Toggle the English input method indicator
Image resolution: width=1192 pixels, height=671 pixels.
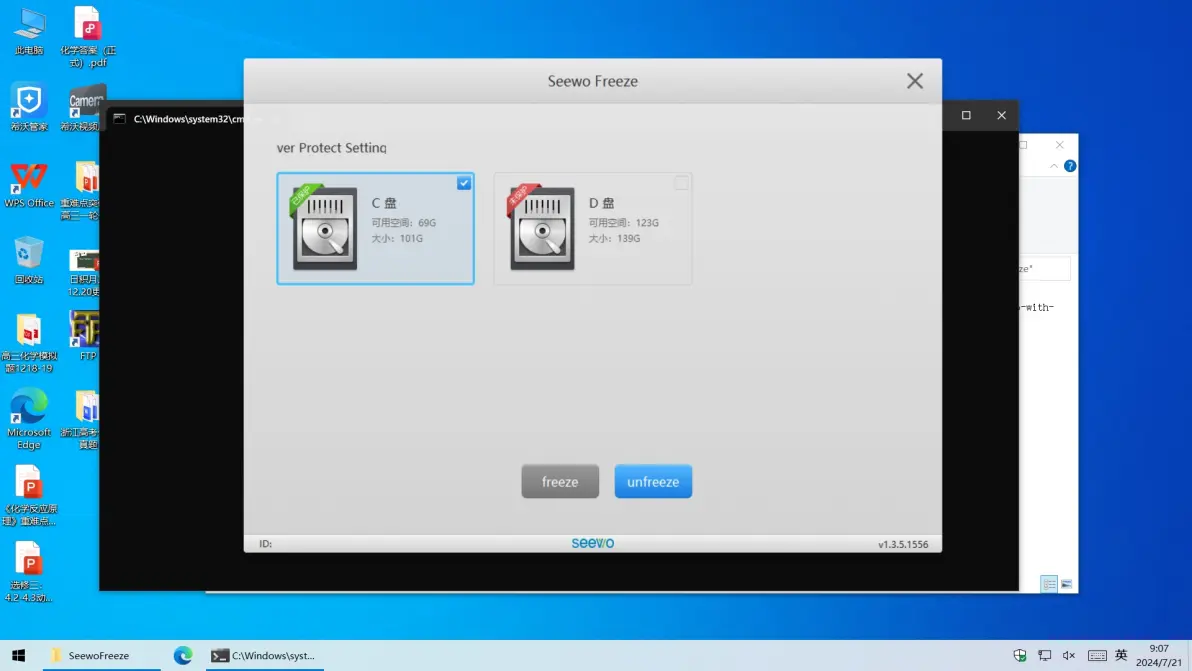coord(1121,656)
